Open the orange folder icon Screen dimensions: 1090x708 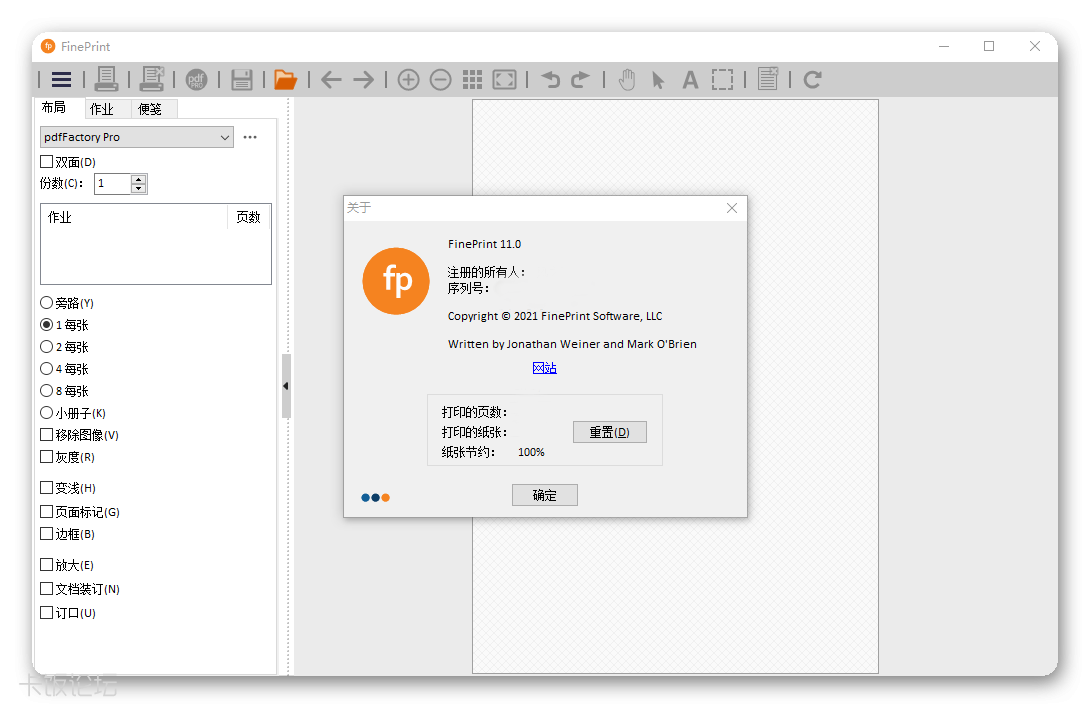point(285,80)
